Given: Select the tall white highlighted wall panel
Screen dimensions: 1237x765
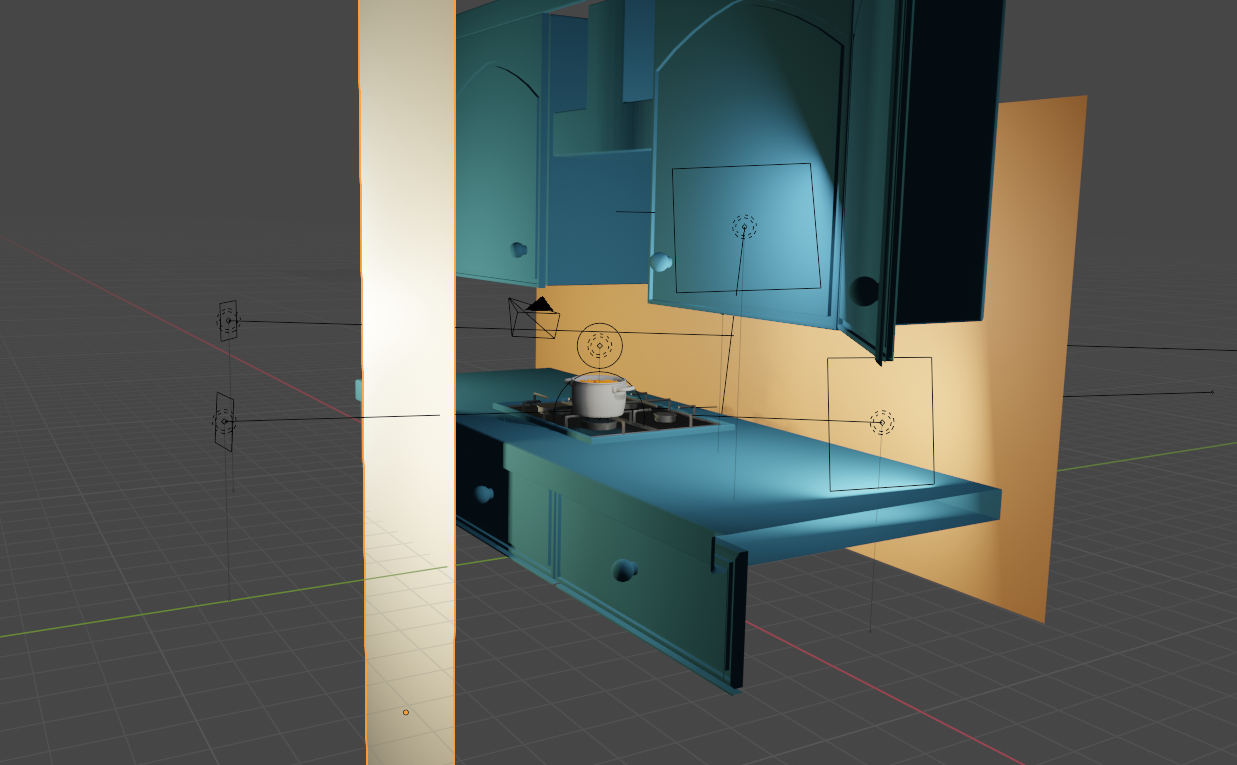Looking at the screenshot, I should click(408, 382).
